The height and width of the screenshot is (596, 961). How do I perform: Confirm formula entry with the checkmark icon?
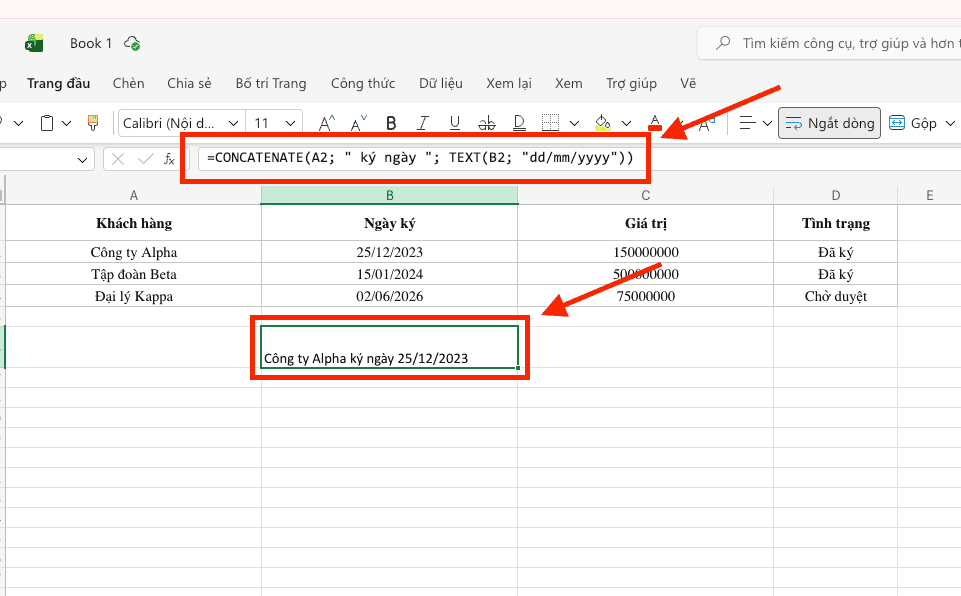coord(145,159)
